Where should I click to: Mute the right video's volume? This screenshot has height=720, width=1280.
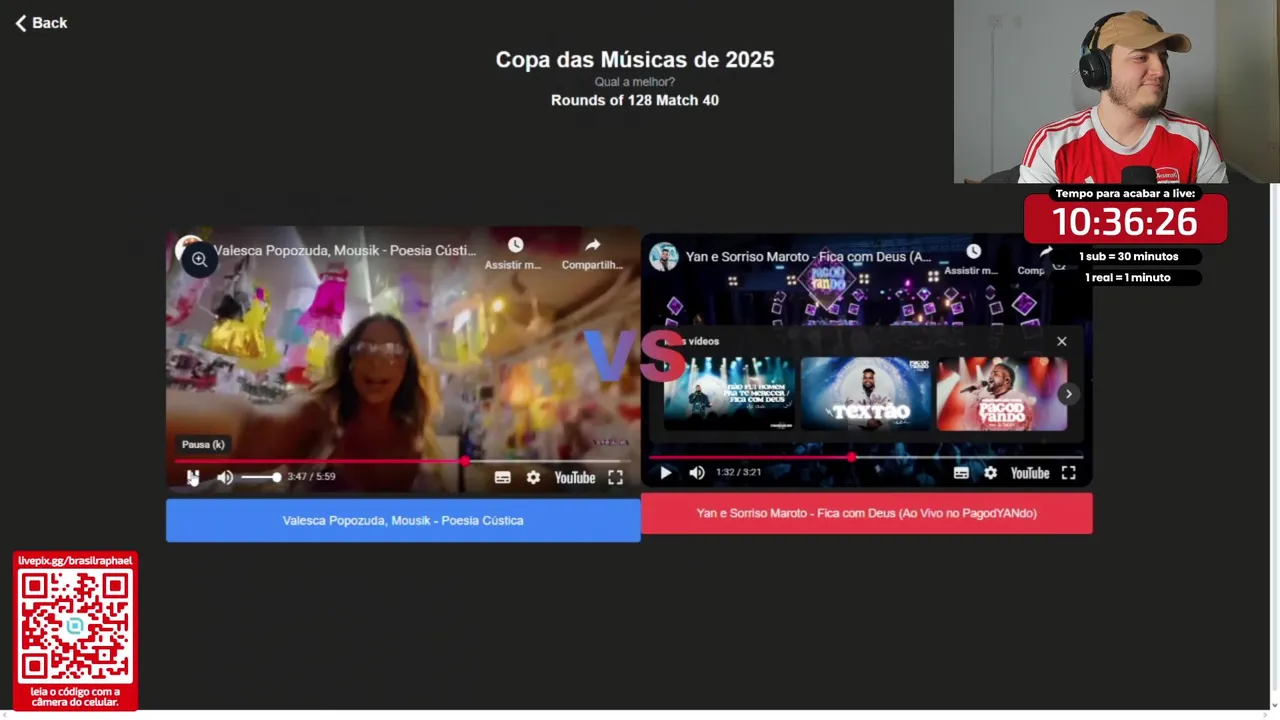[x=697, y=473]
